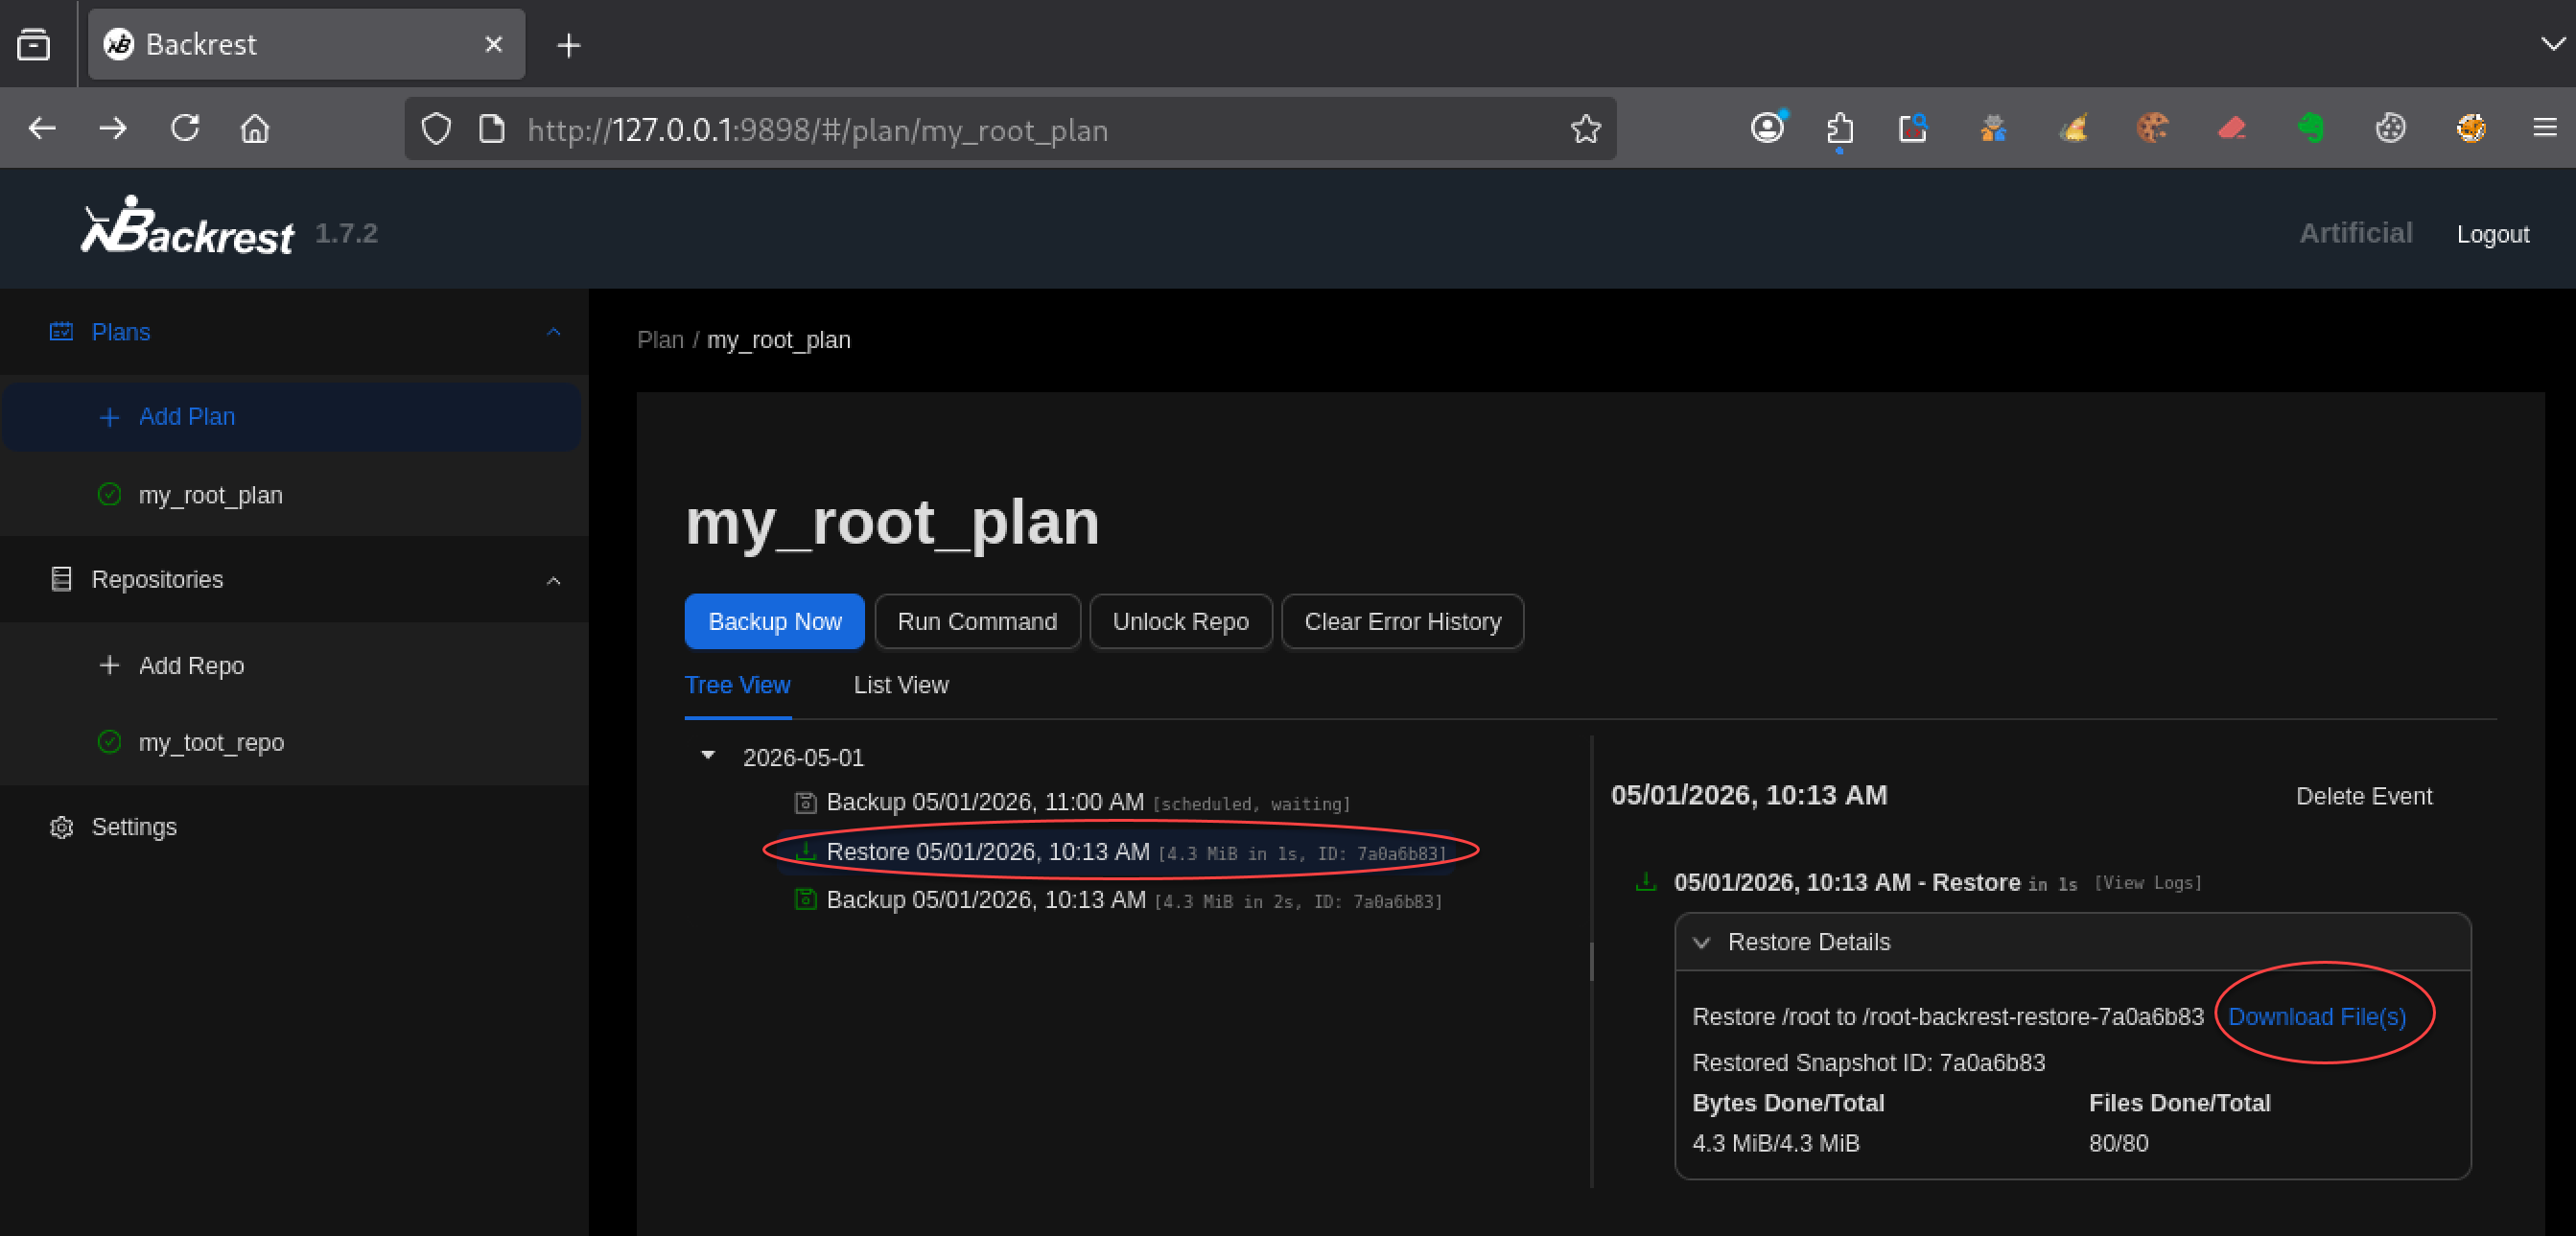Click the green check icon for my_root_plan
2576x1236 pixels.
[110, 494]
